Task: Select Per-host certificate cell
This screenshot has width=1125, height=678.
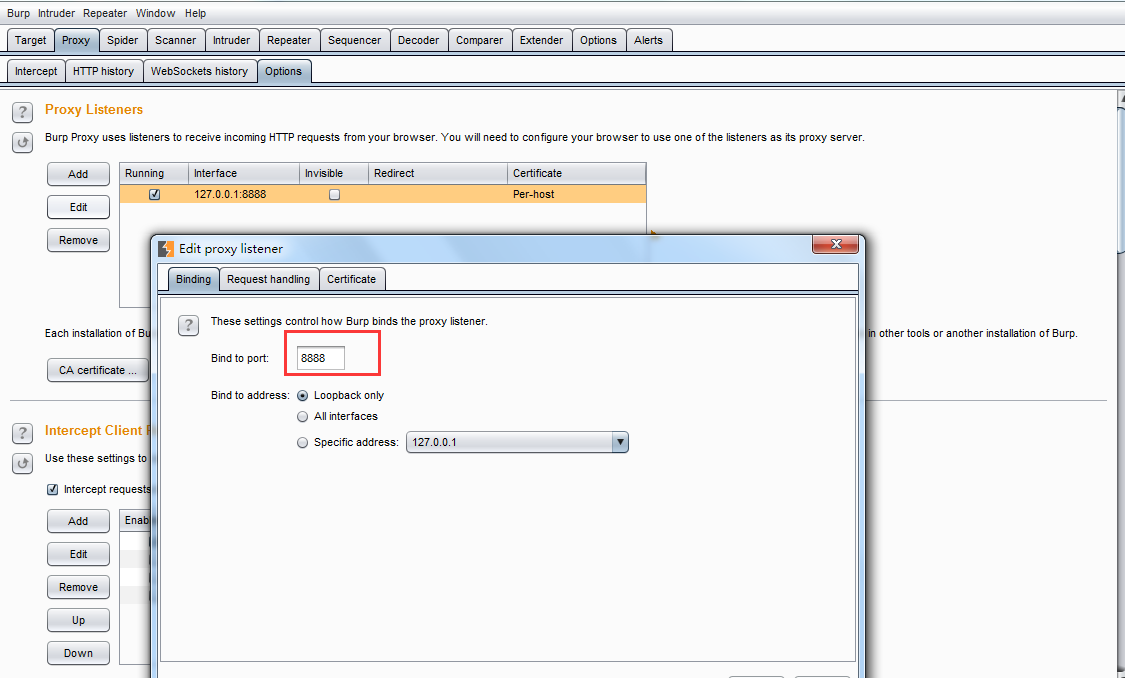Action: tap(576, 194)
